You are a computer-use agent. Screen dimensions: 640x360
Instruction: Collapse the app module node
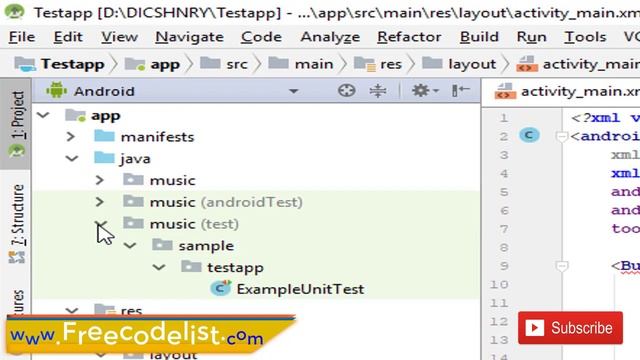[43, 116]
